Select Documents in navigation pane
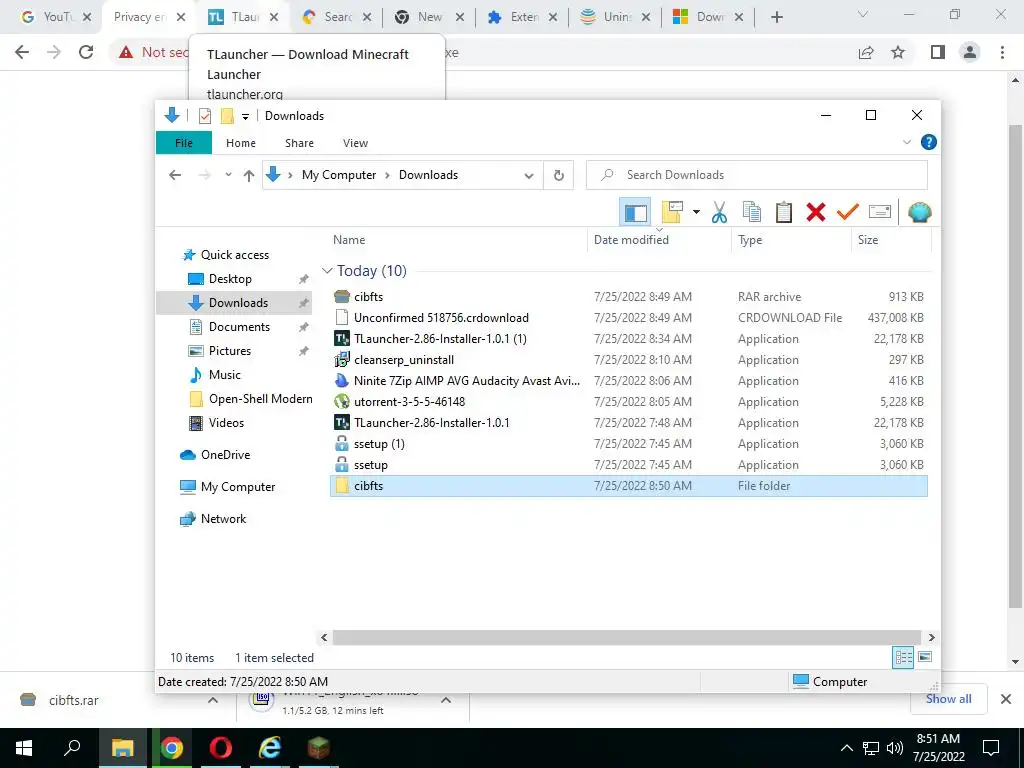1024x768 pixels. [x=238, y=327]
